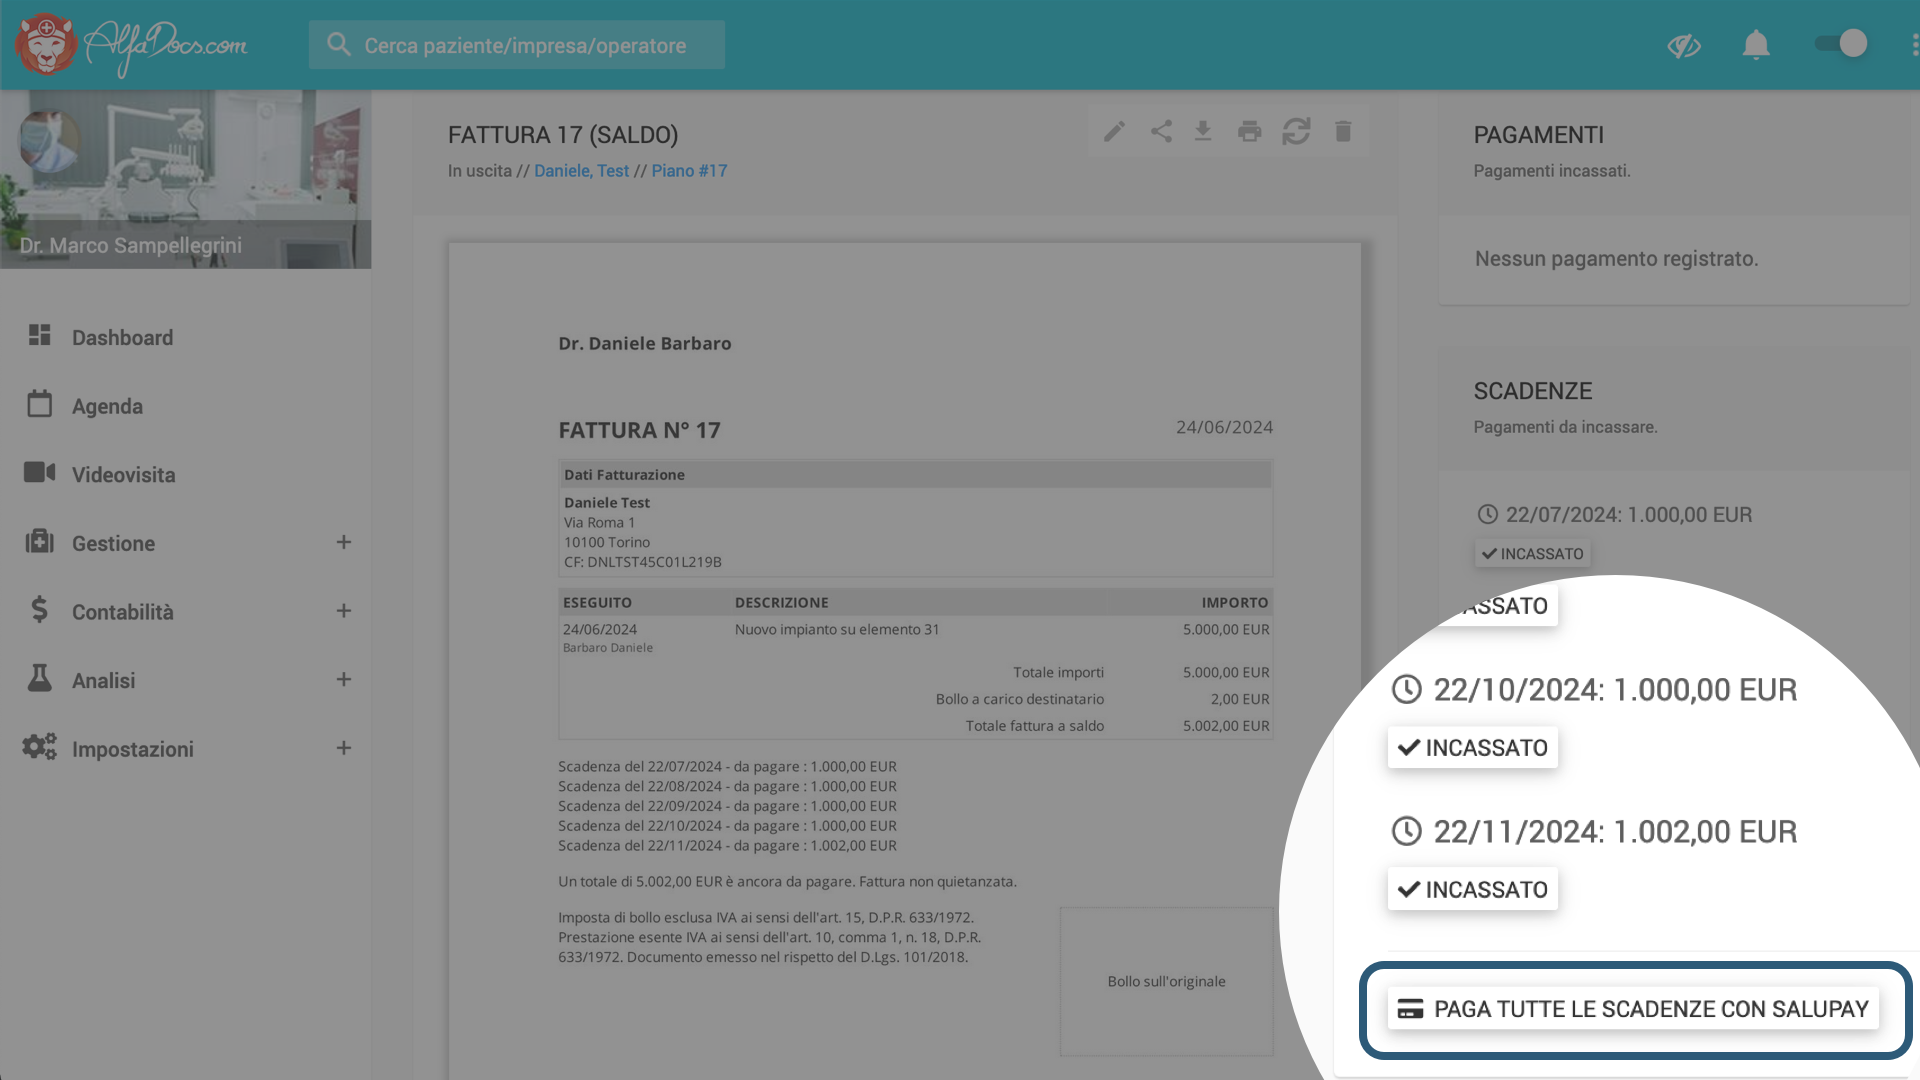Click the Gestione medical kit icon
The image size is (1920, 1080).
tap(39, 541)
